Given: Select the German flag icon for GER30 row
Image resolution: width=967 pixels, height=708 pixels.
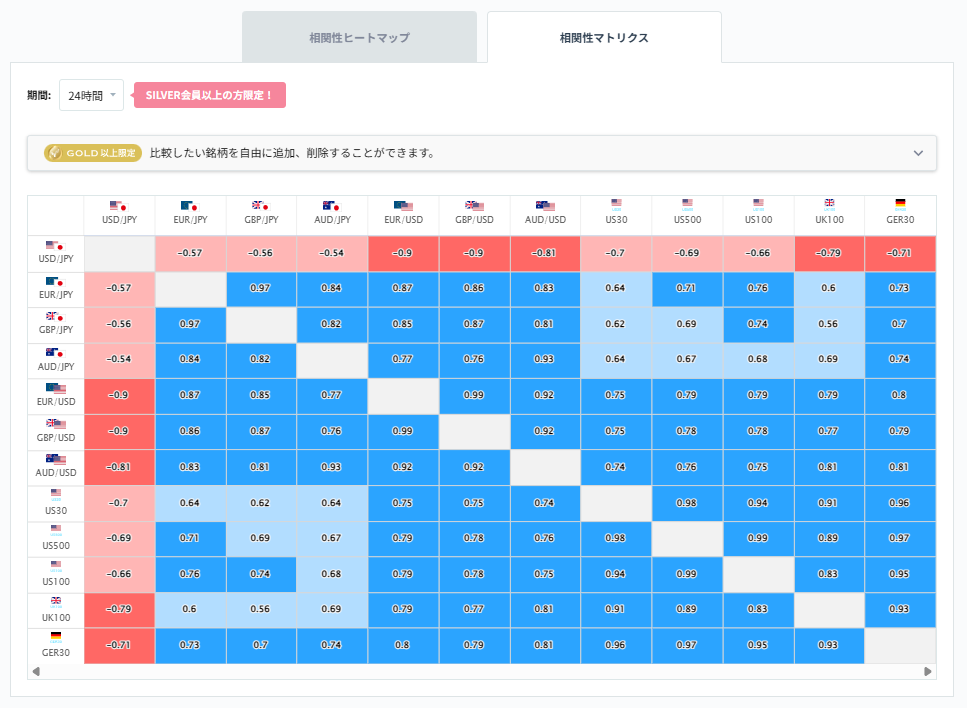Looking at the screenshot, I should 55,638.
